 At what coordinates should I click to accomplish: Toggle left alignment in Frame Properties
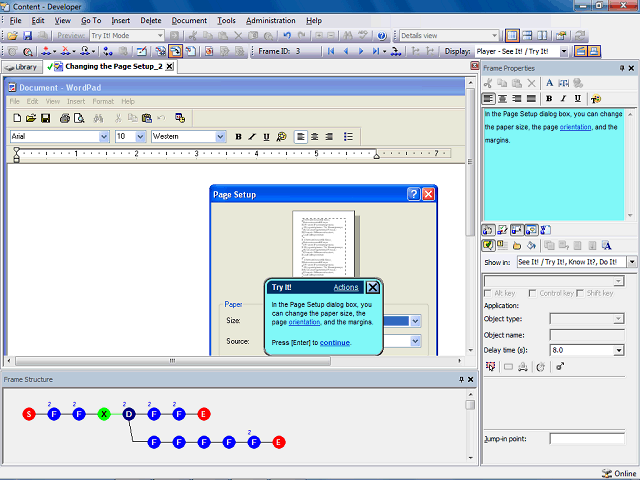click(488, 99)
